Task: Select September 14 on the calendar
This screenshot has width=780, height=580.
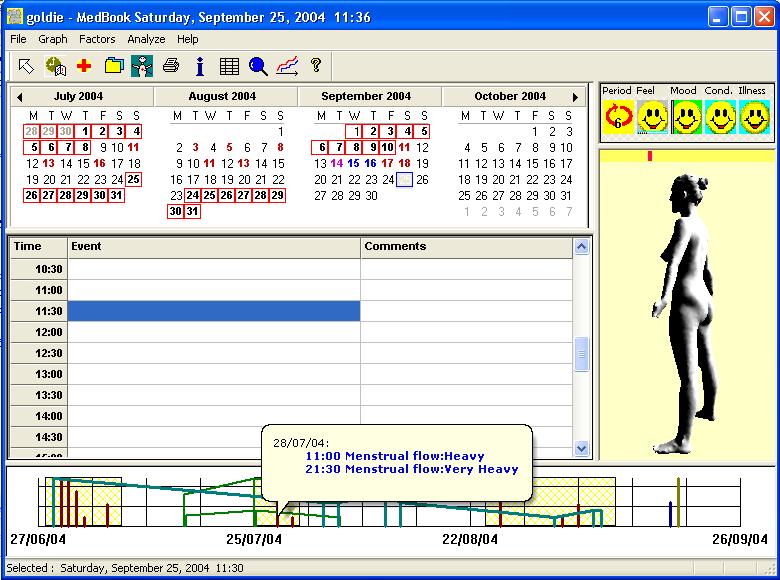Action: [x=337, y=163]
